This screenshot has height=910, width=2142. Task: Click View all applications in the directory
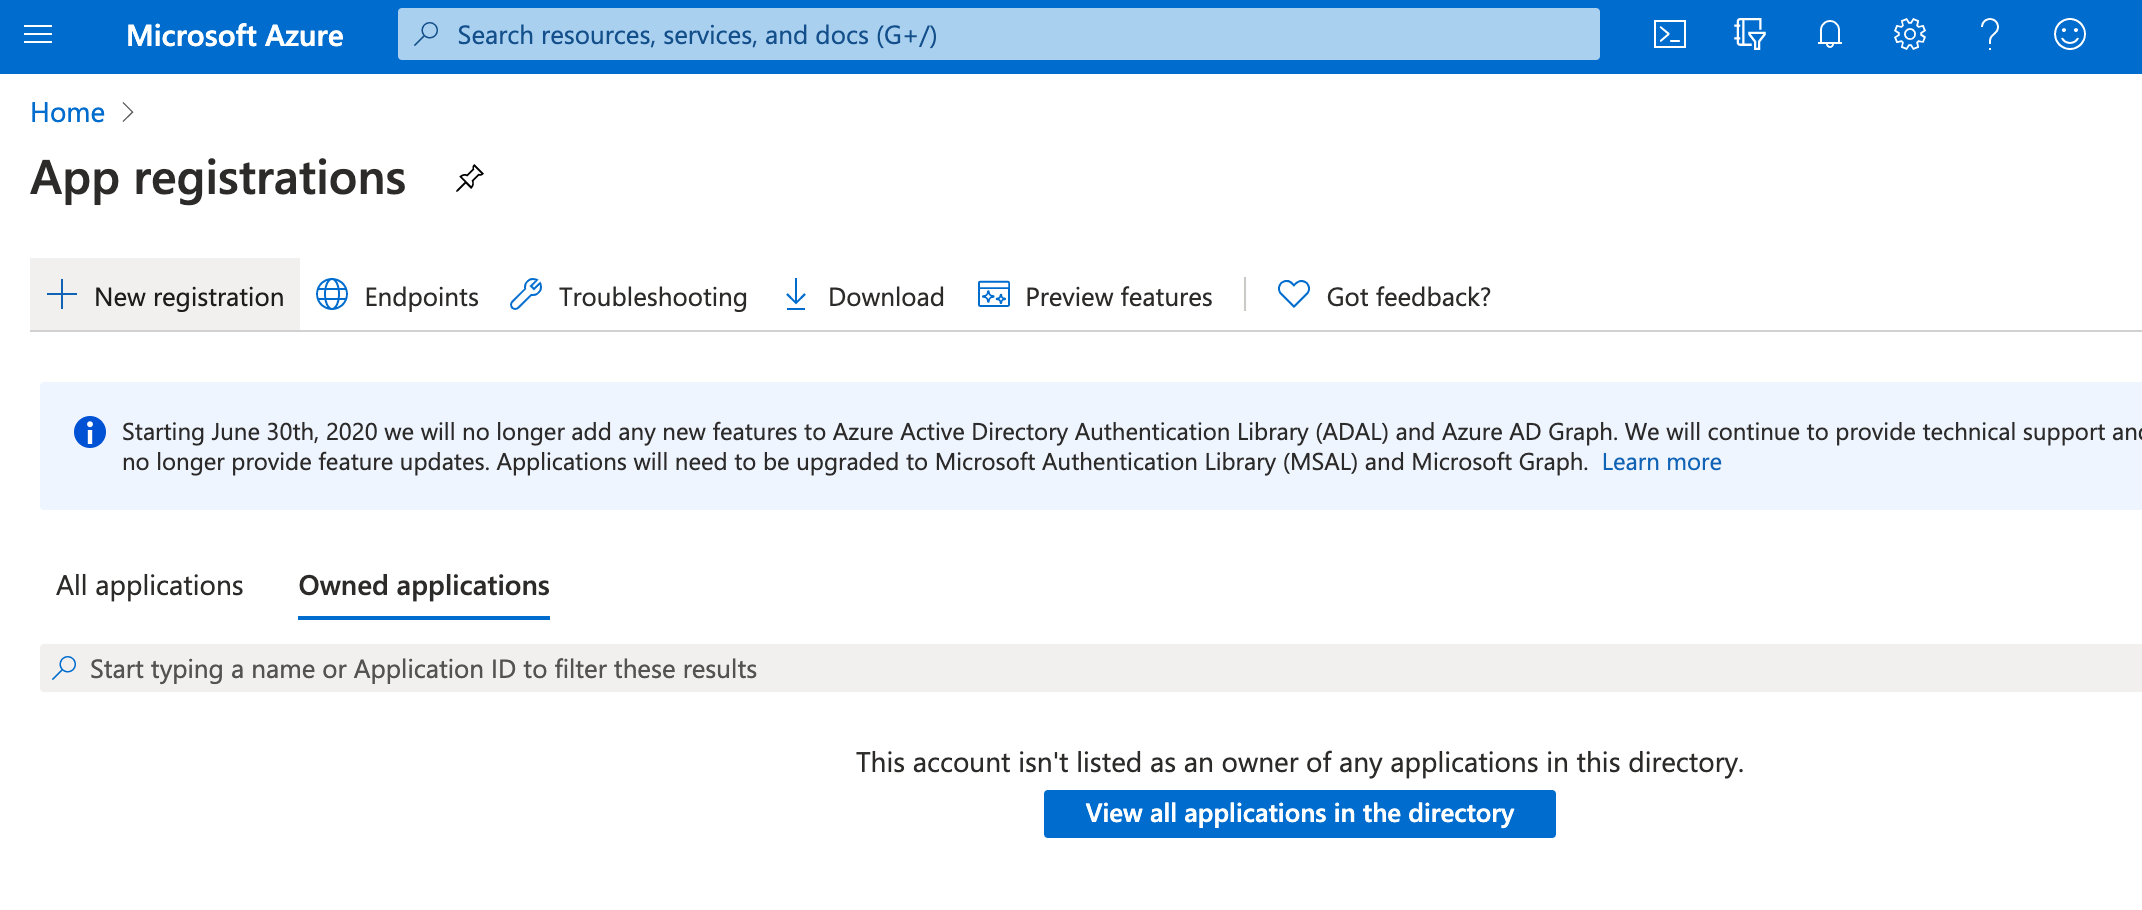click(x=1299, y=814)
